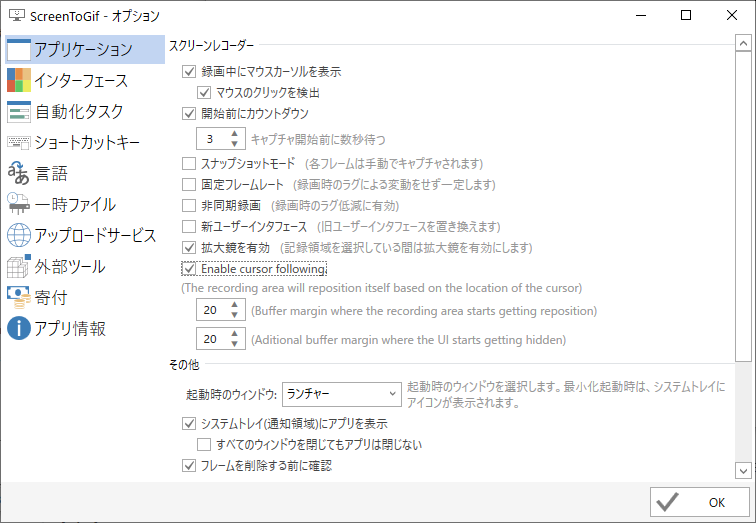Click the OK button

pyautogui.click(x=700, y=502)
